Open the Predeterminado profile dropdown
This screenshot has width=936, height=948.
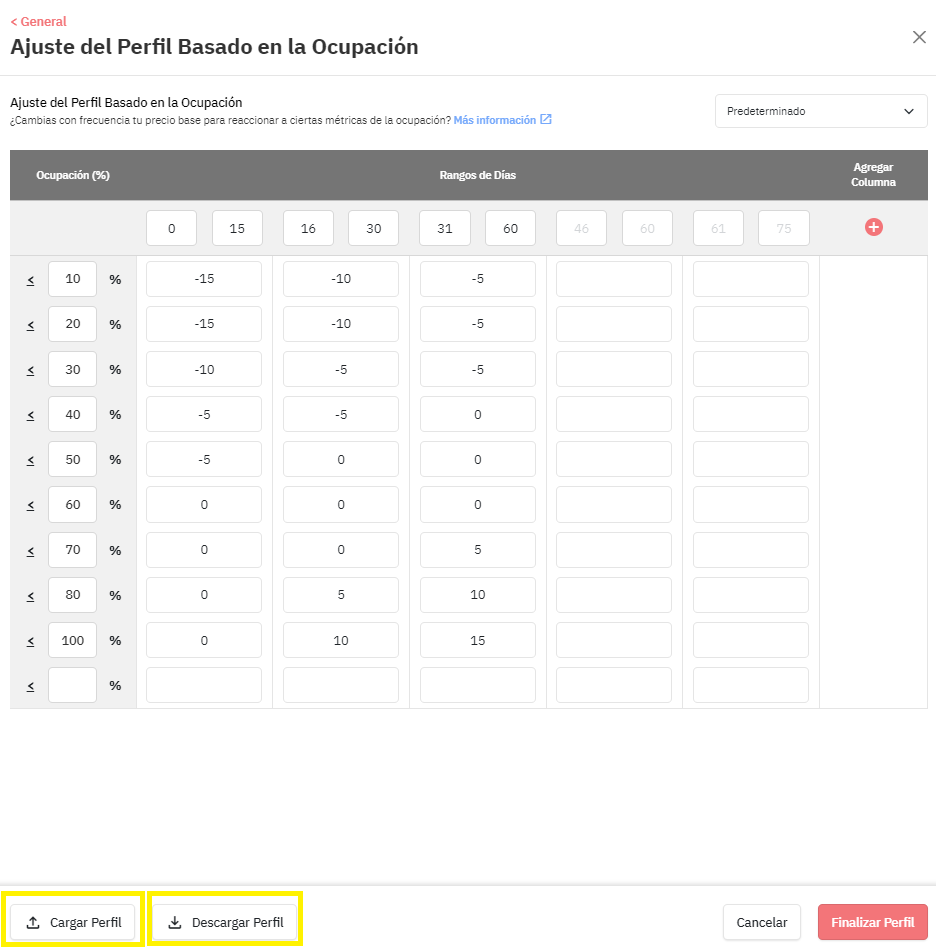(x=821, y=111)
